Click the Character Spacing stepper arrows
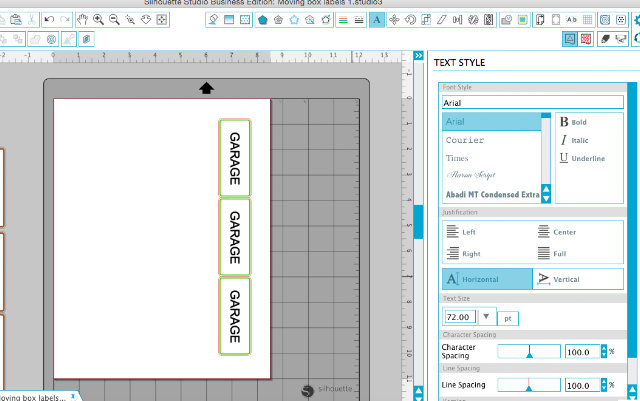Screen dimensions: 640x401 tap(604, 351)
